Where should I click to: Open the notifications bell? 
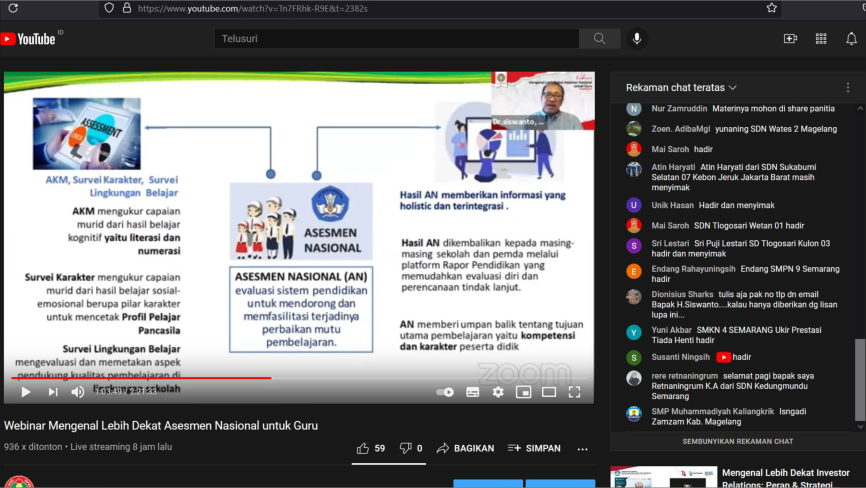851,39
